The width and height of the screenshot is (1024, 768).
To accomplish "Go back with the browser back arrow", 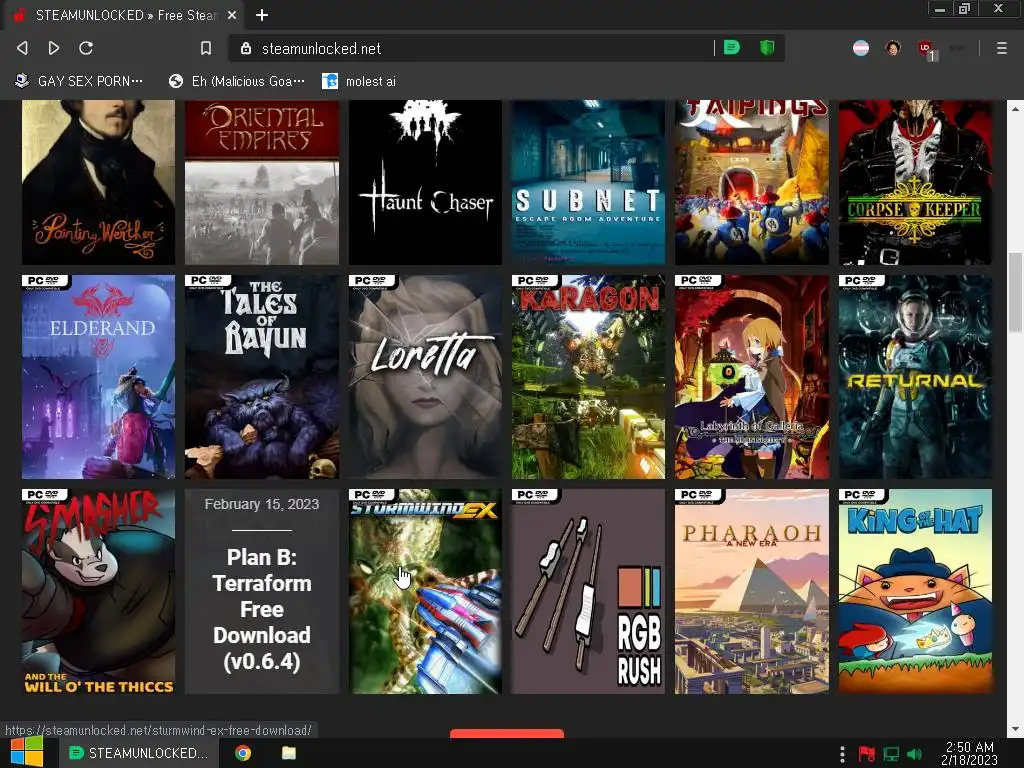I will pos(22,48).
